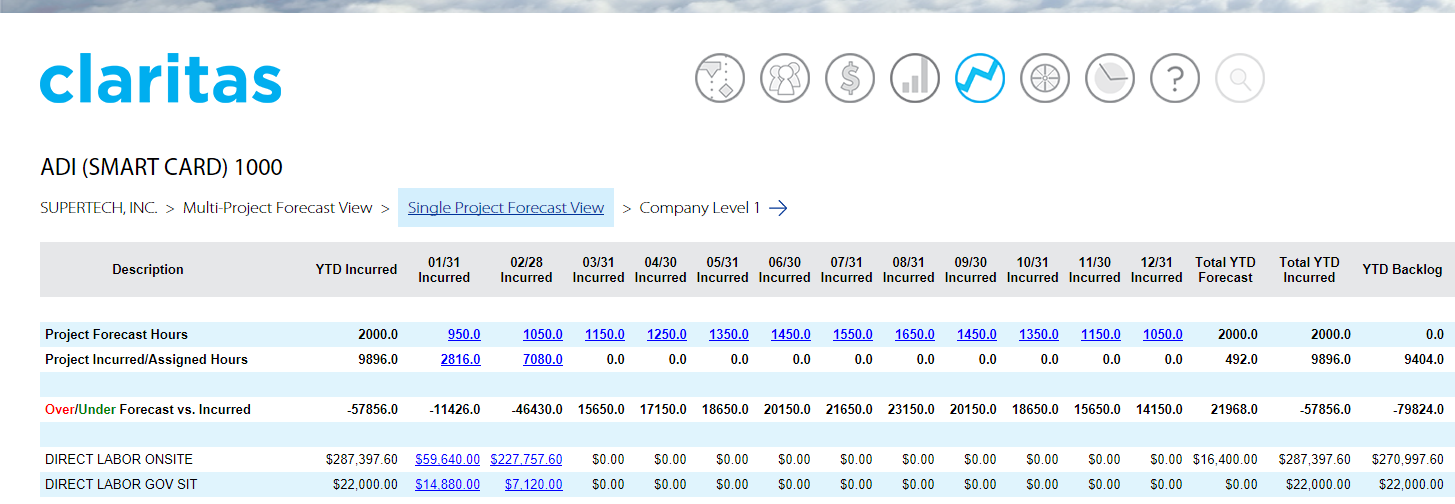Select the Over/Under Forecast vs. Incurred label
Viewport: 1455px width, 504px height.
(148, 410)
